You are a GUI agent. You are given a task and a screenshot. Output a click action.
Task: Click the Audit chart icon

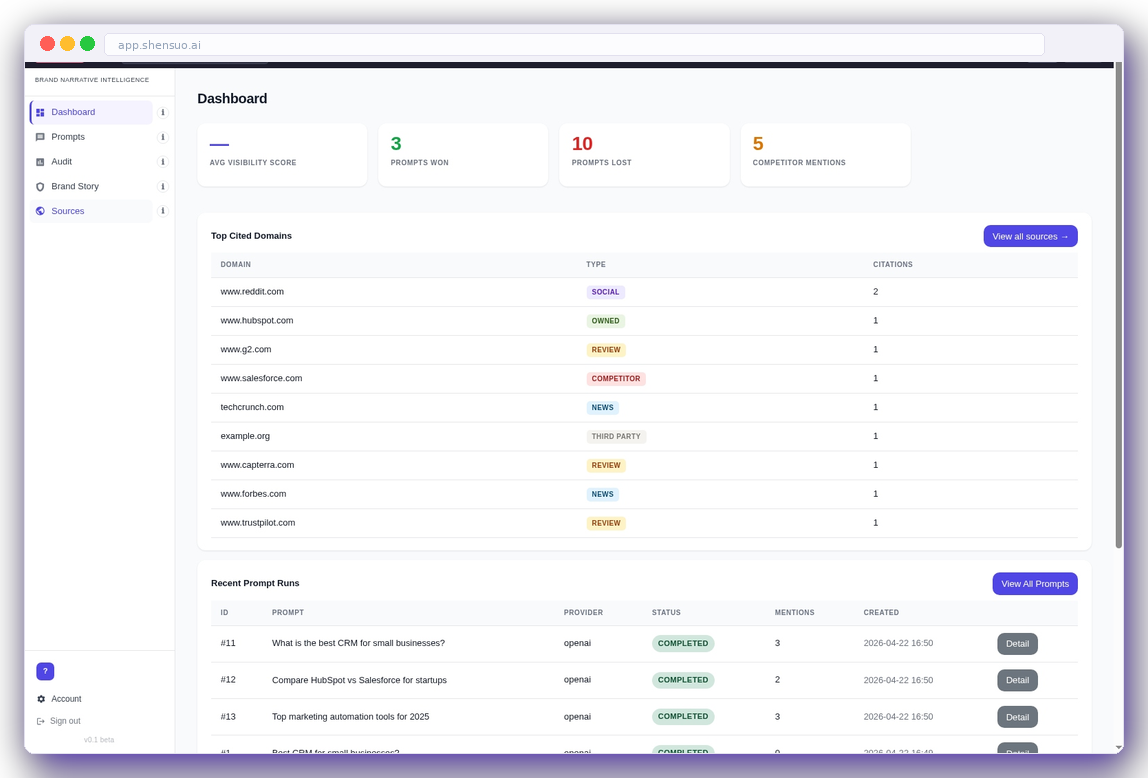point(39,161)
